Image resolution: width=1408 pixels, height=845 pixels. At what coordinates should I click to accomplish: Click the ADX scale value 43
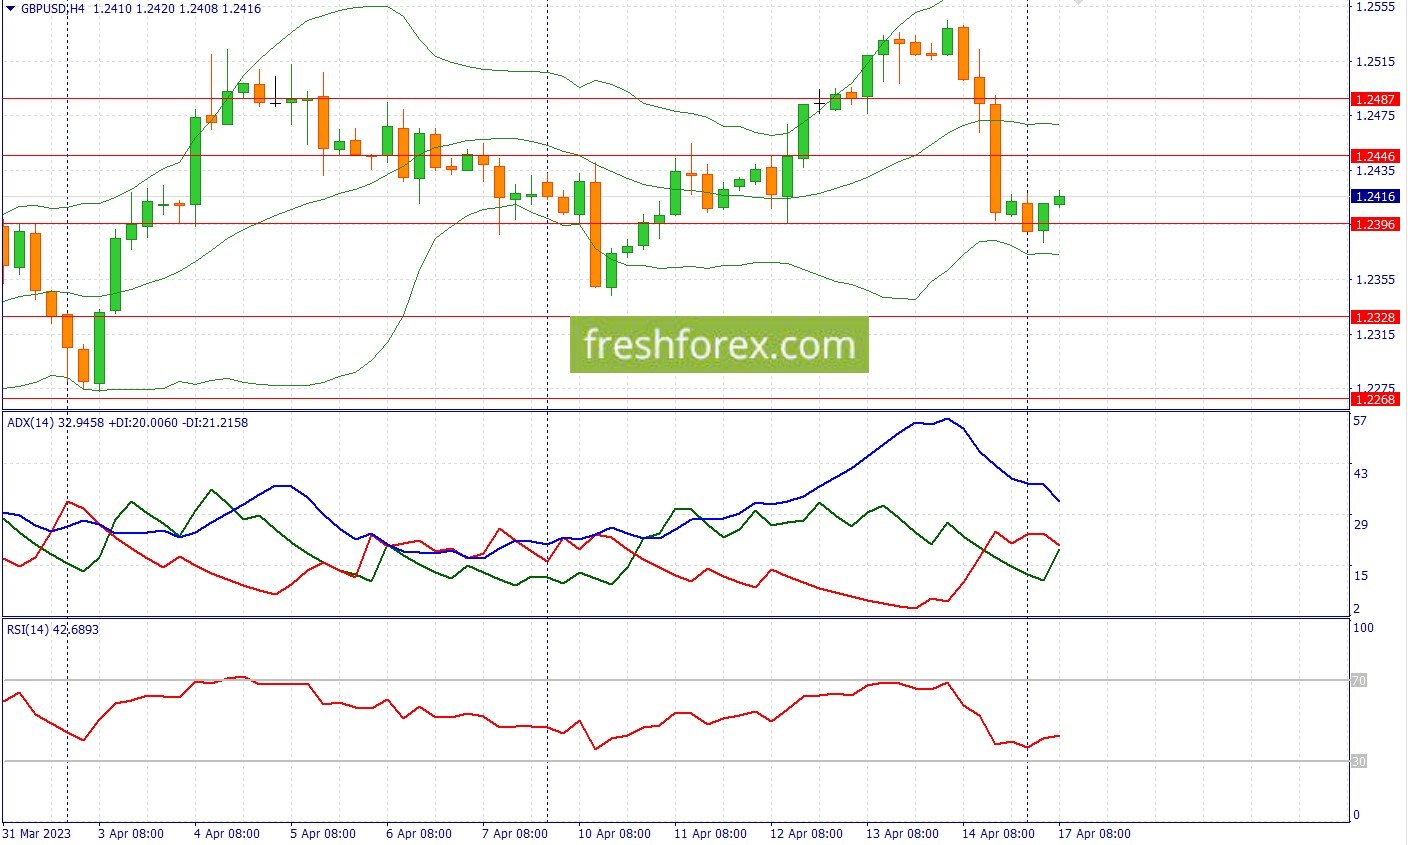coord(1360,474)
